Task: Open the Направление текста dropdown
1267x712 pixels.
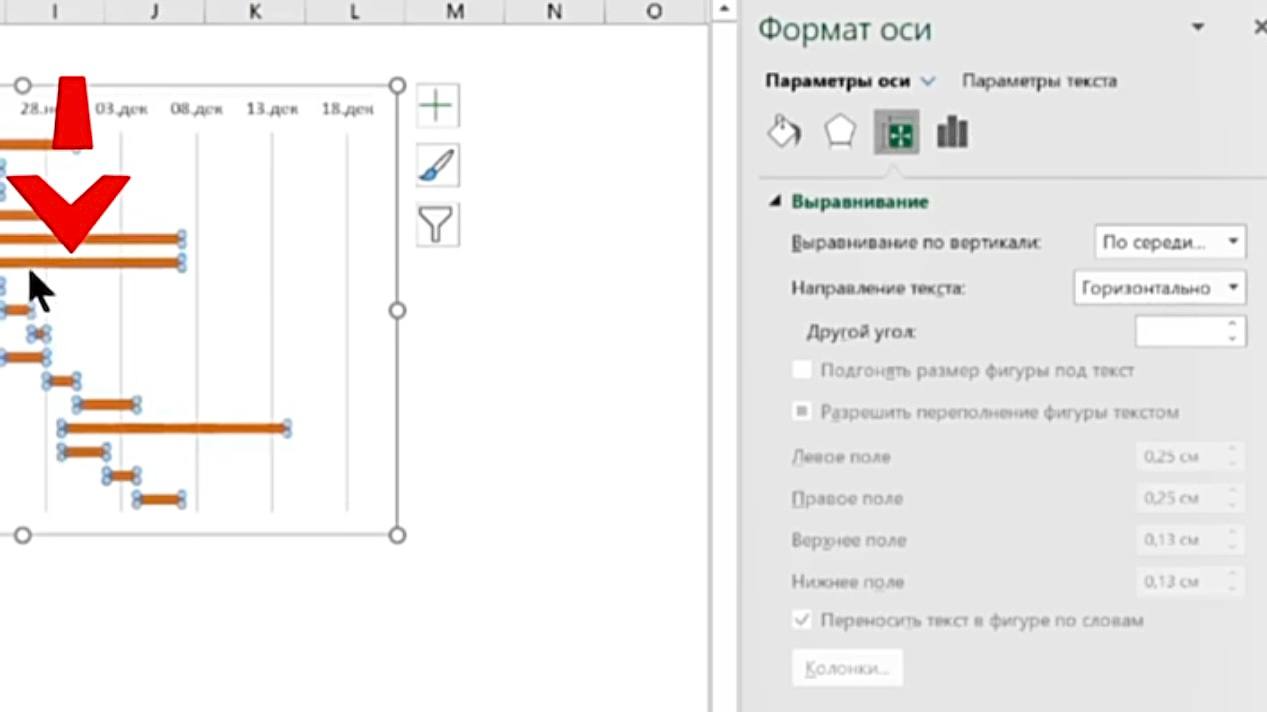Action: [x=1159, y=288]
